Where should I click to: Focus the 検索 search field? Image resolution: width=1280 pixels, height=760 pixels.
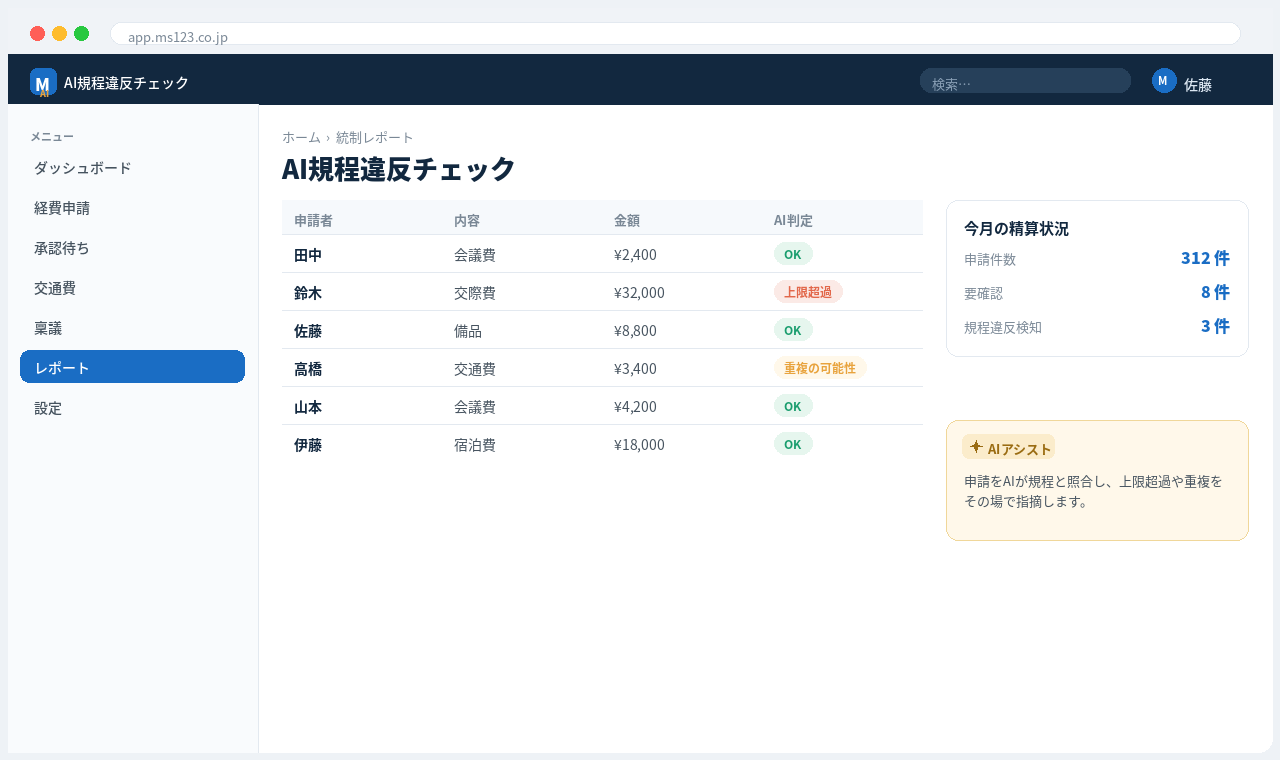(x=1025, y=81)
